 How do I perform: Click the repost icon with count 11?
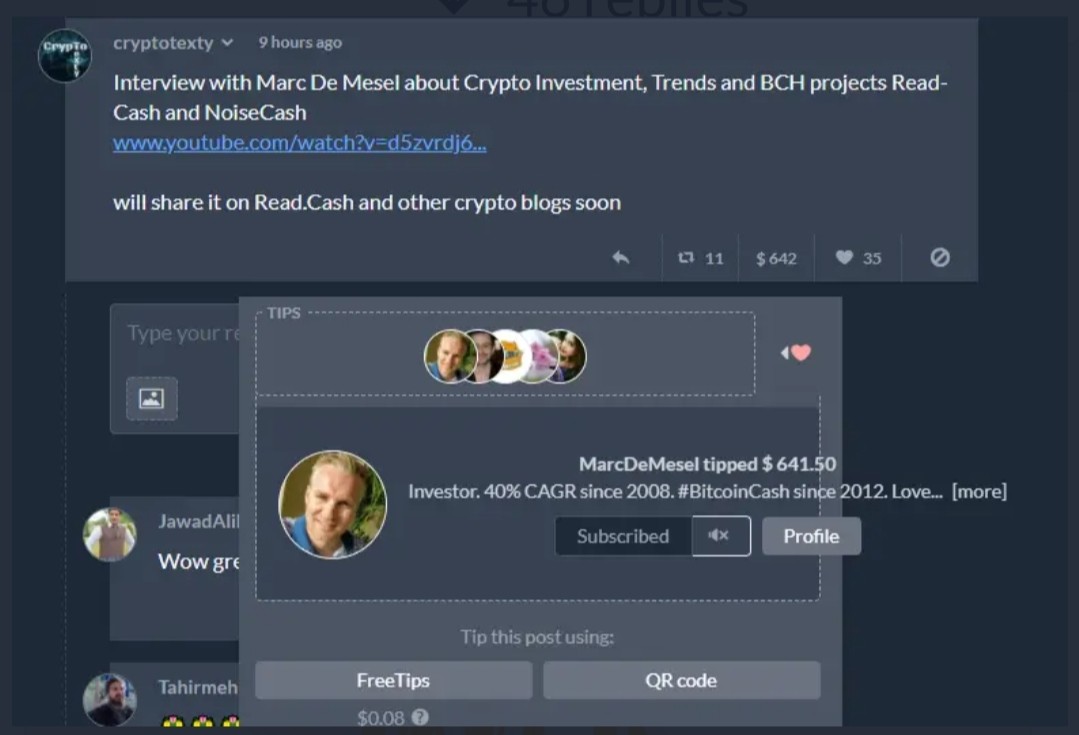tap(701, 258)
